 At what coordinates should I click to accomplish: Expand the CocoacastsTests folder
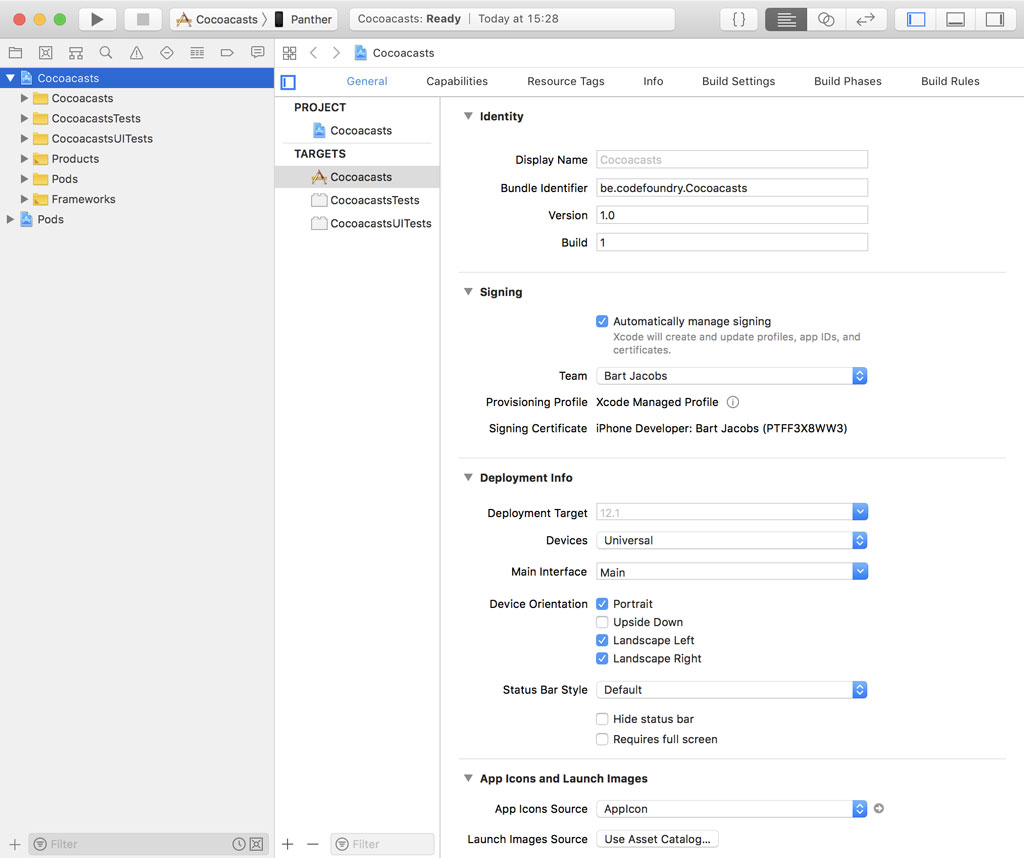coord(25,118)
